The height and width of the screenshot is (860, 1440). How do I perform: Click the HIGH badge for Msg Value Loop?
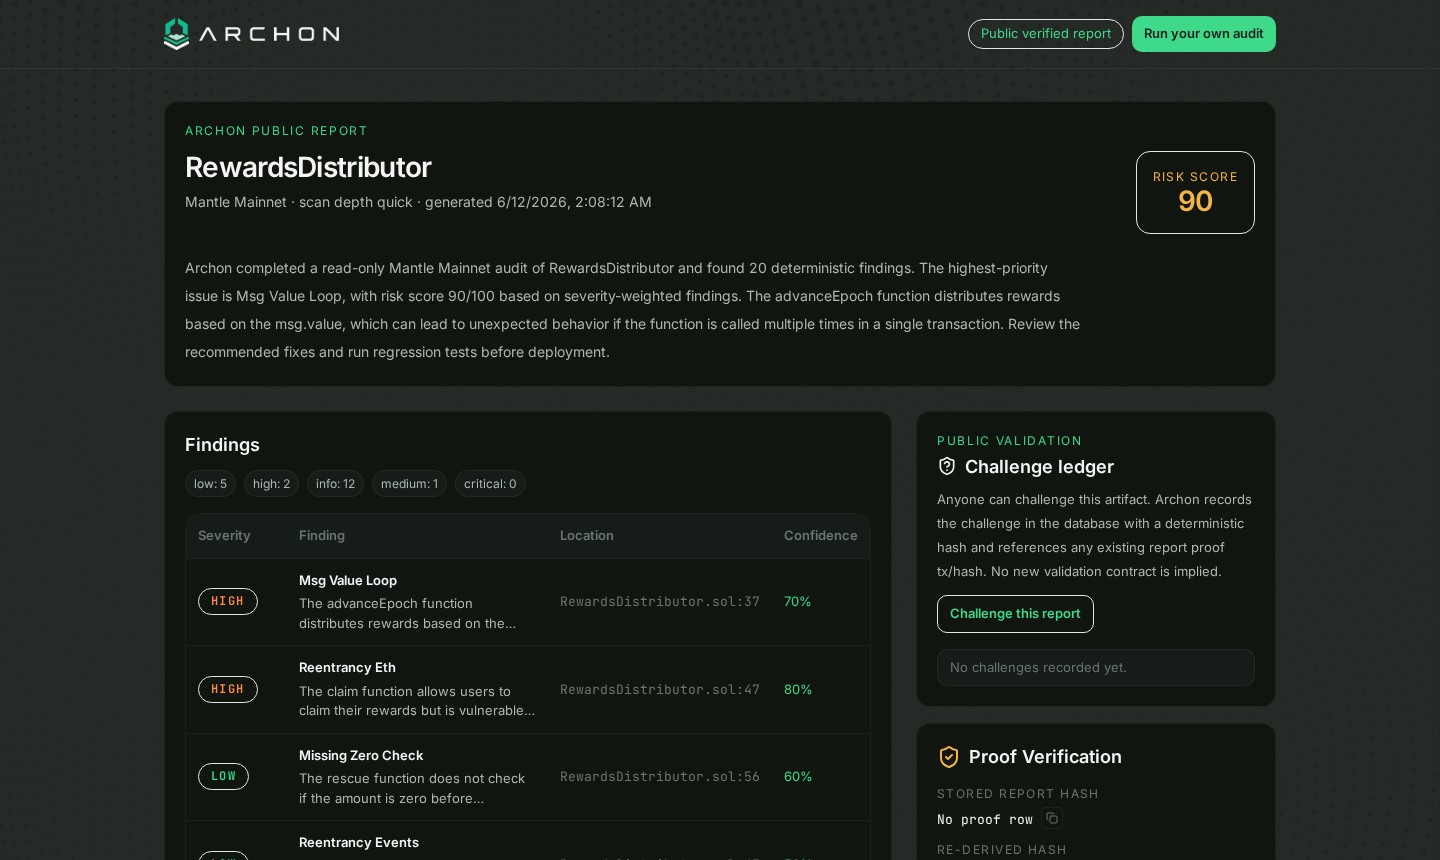pos(228,602)
